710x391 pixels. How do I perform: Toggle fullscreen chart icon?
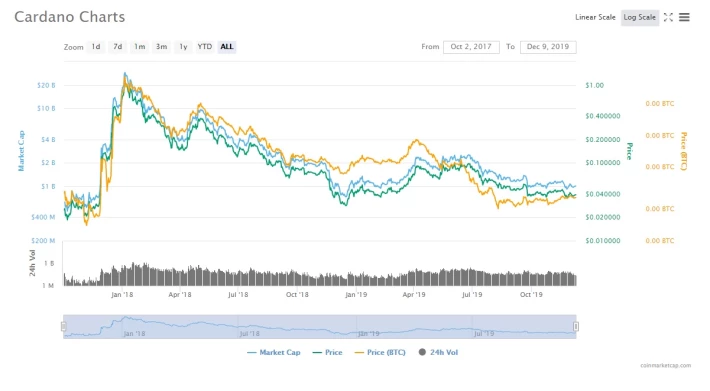click(668, 17)
